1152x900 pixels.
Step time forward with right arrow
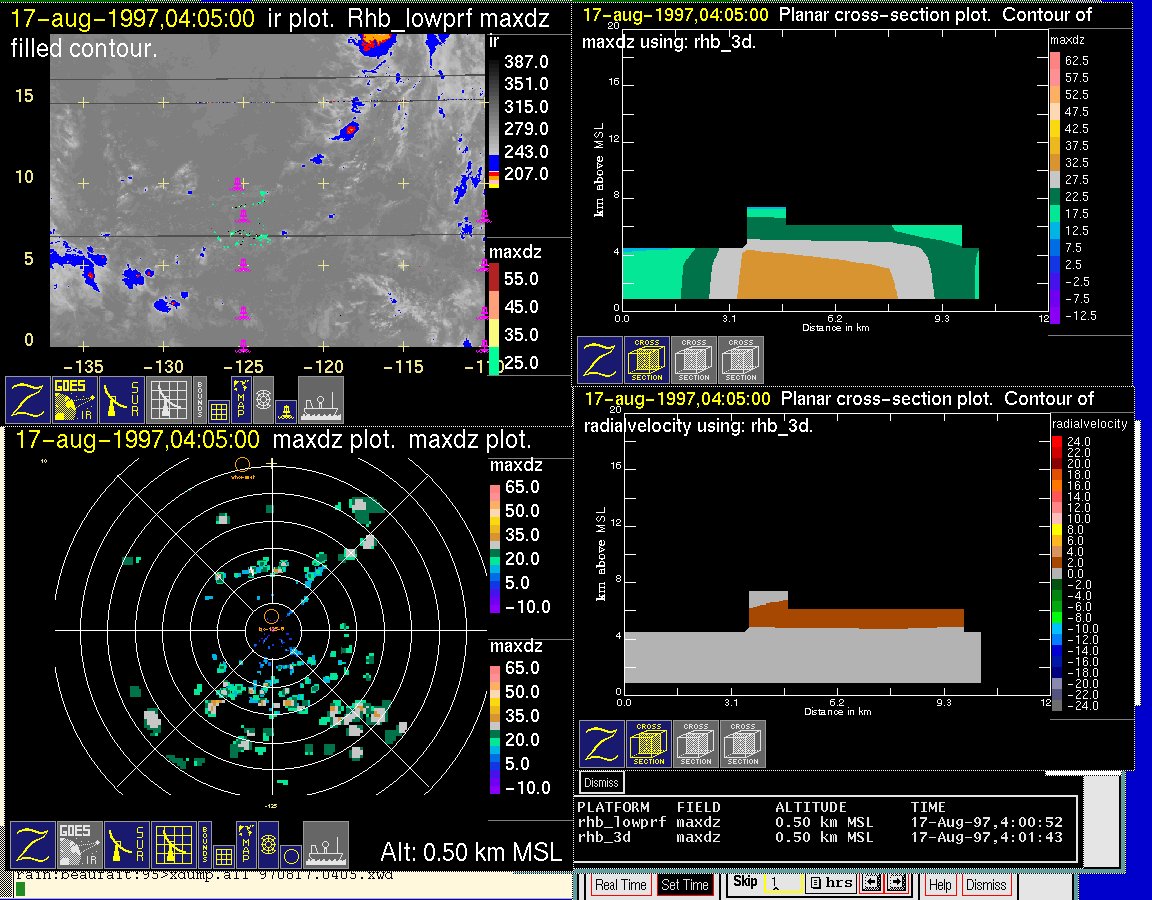896,883
